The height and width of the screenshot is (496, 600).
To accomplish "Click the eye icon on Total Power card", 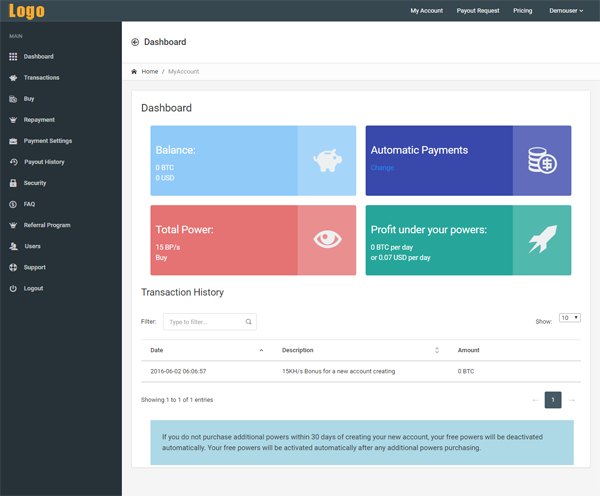I will coord(326,240).
